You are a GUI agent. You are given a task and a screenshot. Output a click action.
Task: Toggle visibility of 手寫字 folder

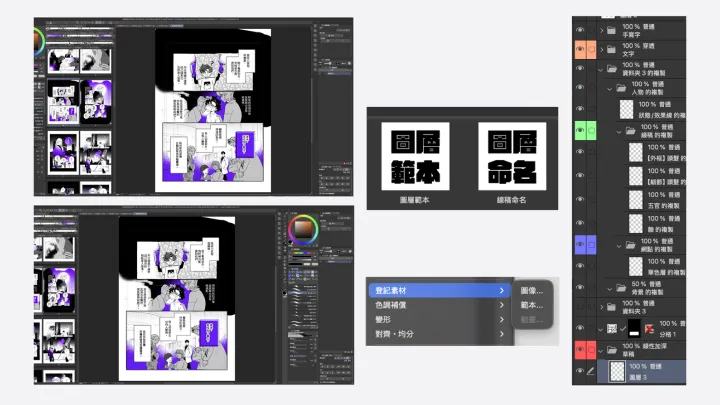pyautogui.click(x=580, y=30)
